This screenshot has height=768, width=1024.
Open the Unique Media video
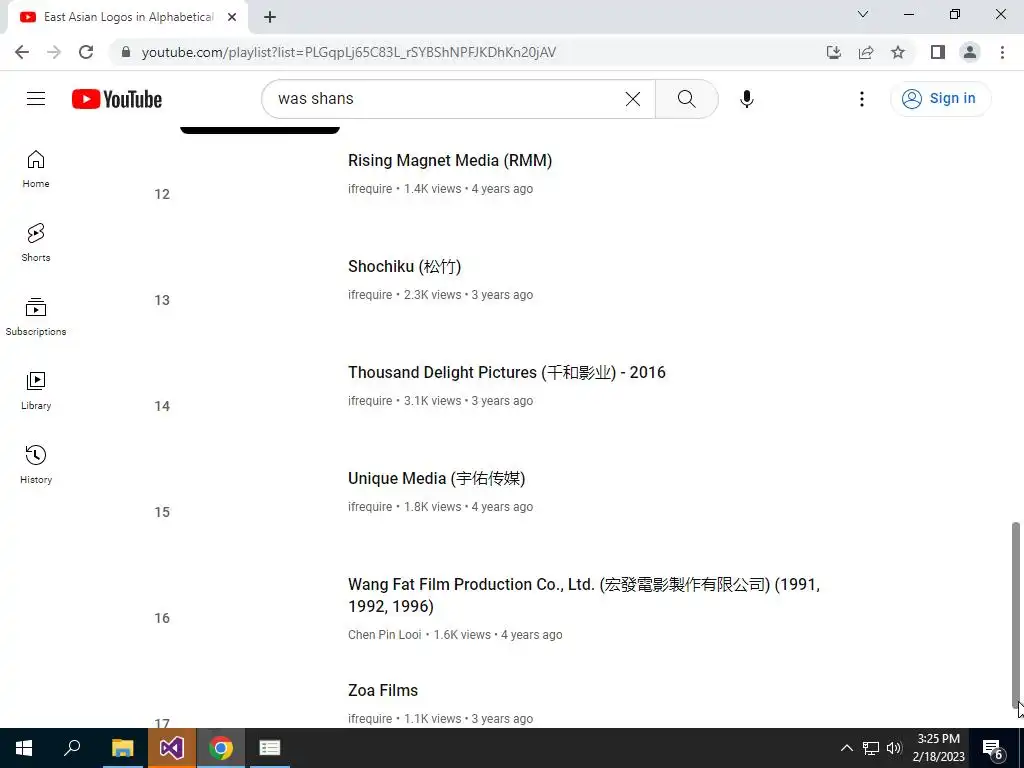pyautogui.click(x=436, y=478)
